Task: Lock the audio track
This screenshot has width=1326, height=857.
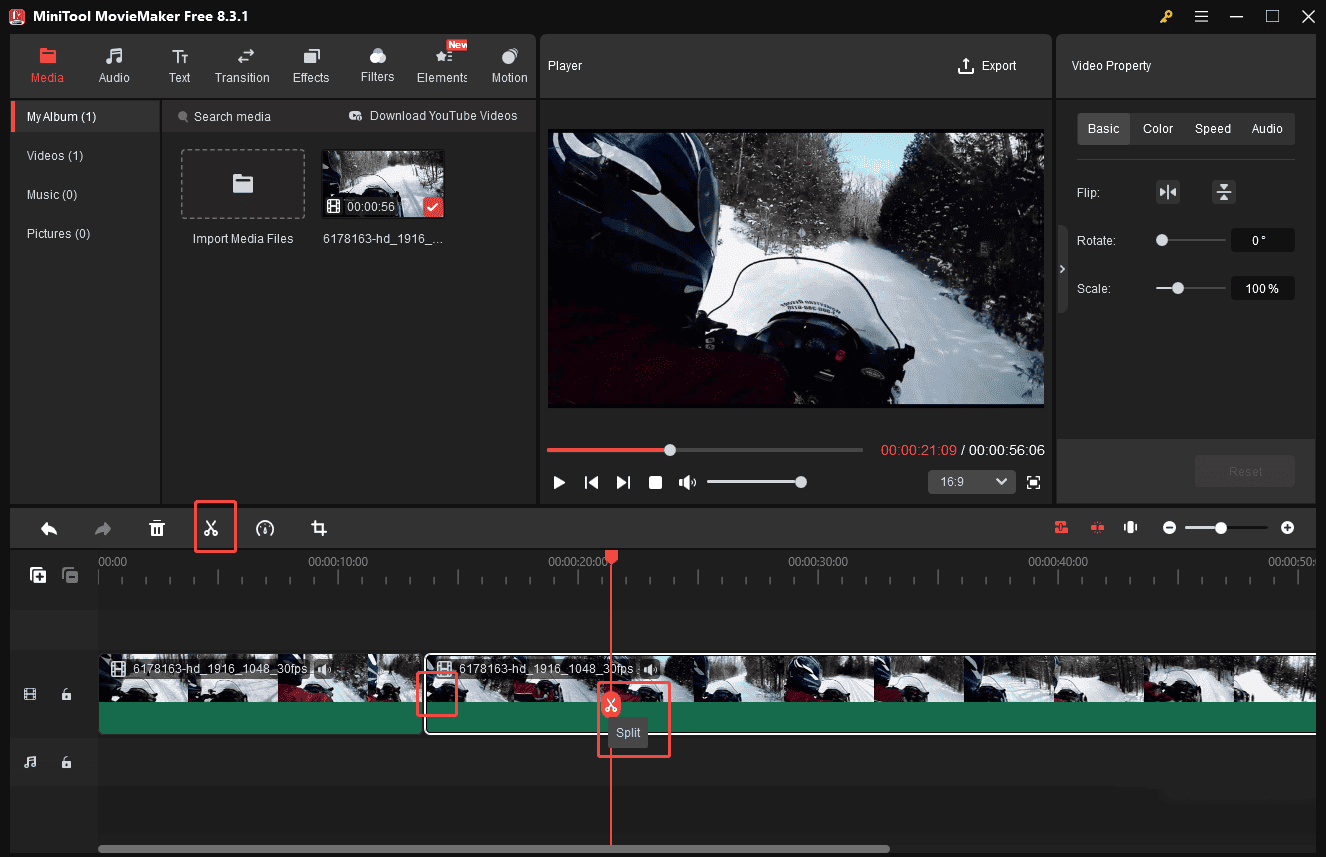Action: [x=66, y=762]
